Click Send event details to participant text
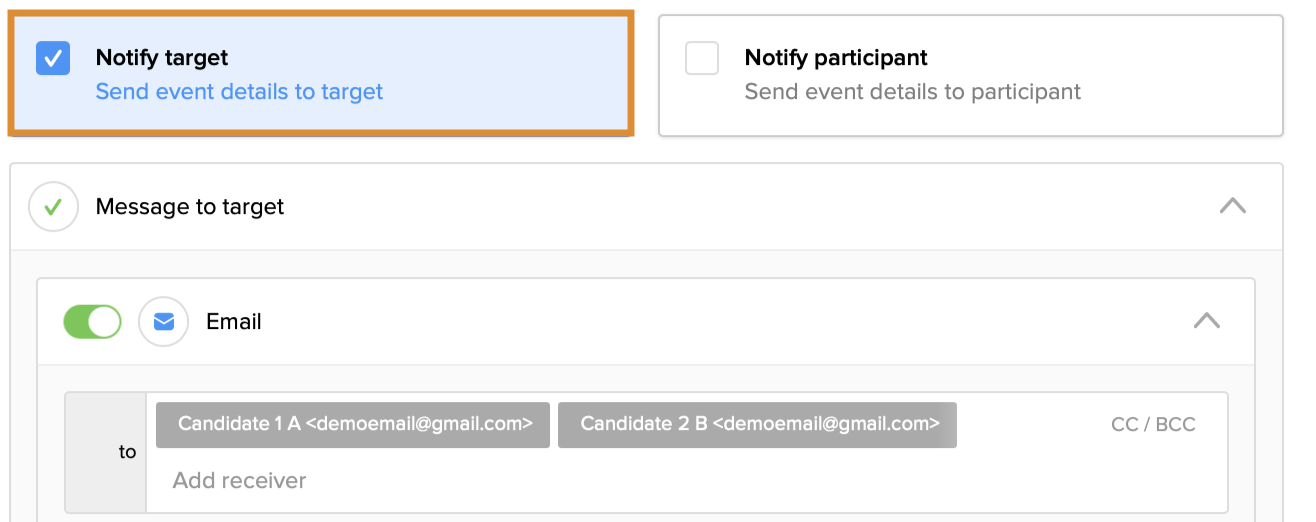Image resolution: width=1316 pixels, height=522 pixels. (x=912, y=92)
